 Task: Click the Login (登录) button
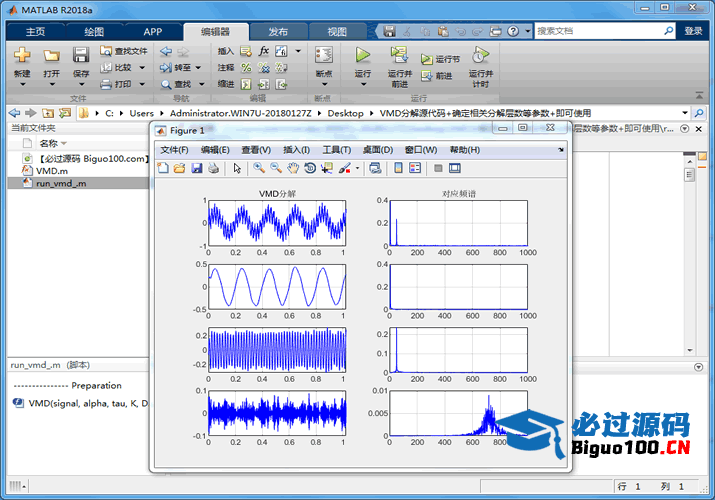(693, 31)
